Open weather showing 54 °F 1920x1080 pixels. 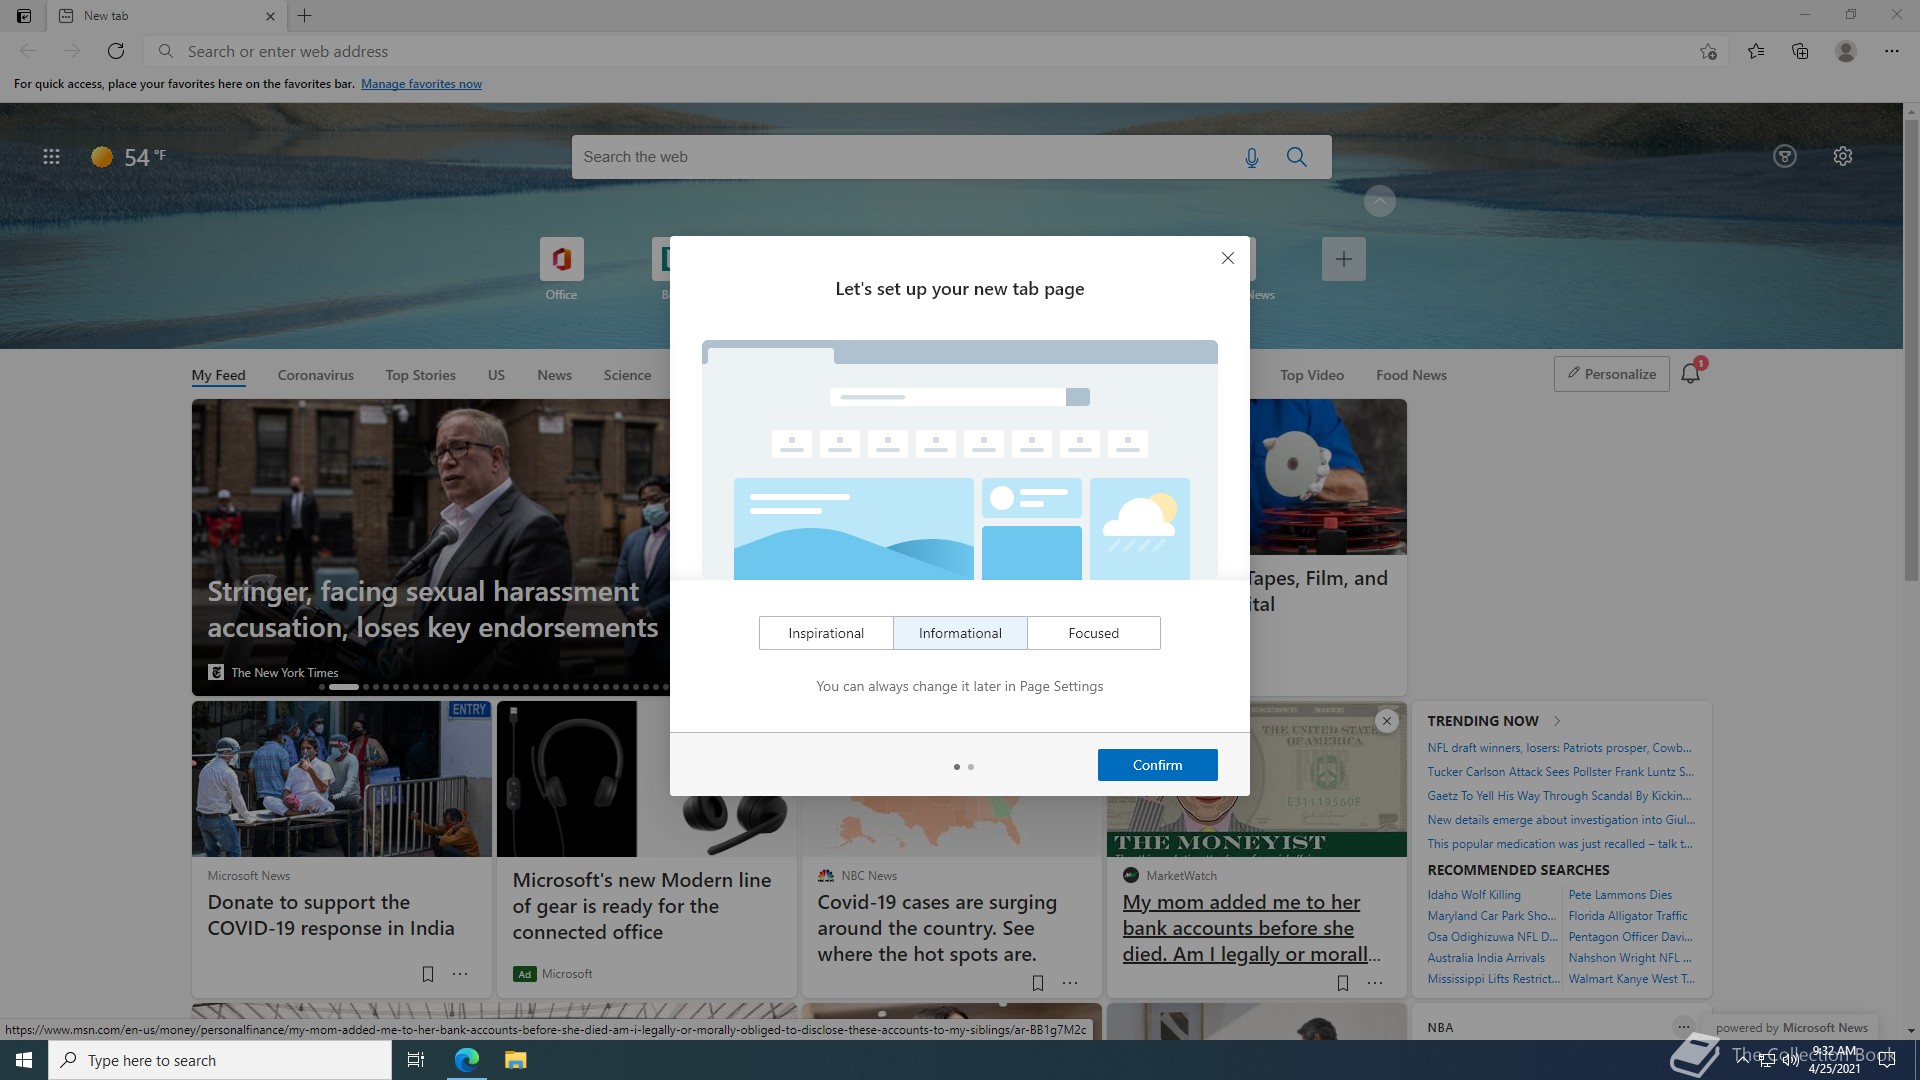pos(129,157)
